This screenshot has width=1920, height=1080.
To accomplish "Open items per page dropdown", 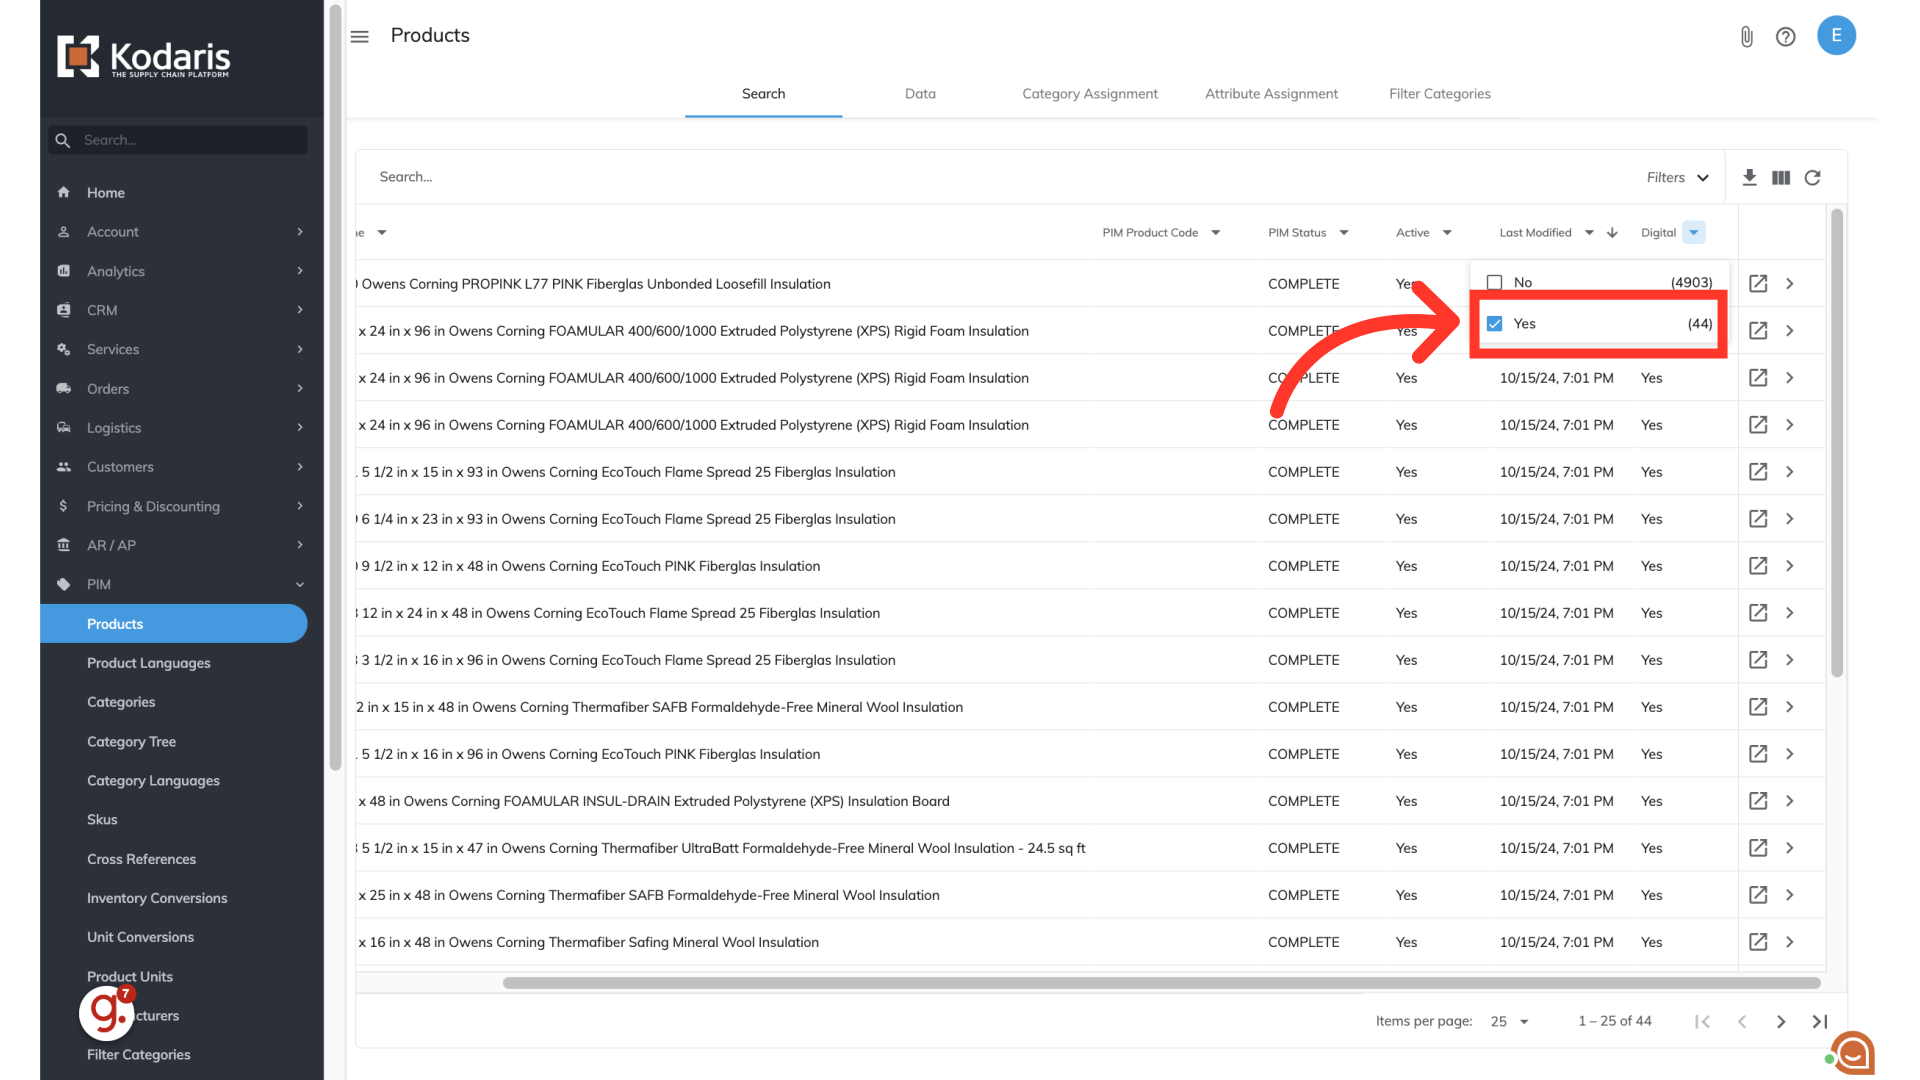I will click(1510, 1021).
